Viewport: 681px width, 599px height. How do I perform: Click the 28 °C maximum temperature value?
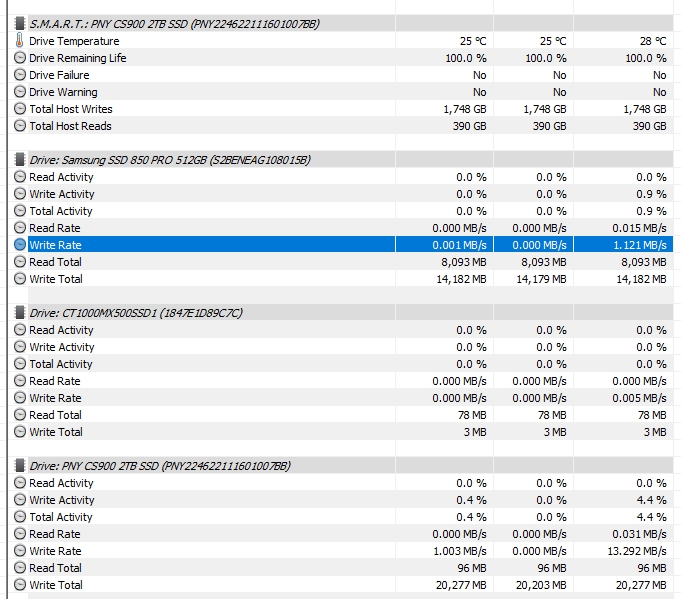646,41
